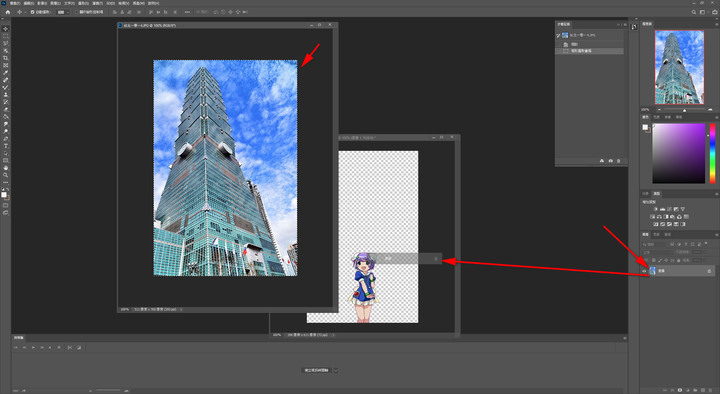Toggle the Show Transform Controls checkbox

pyautogui.click(x=76, y=12)
